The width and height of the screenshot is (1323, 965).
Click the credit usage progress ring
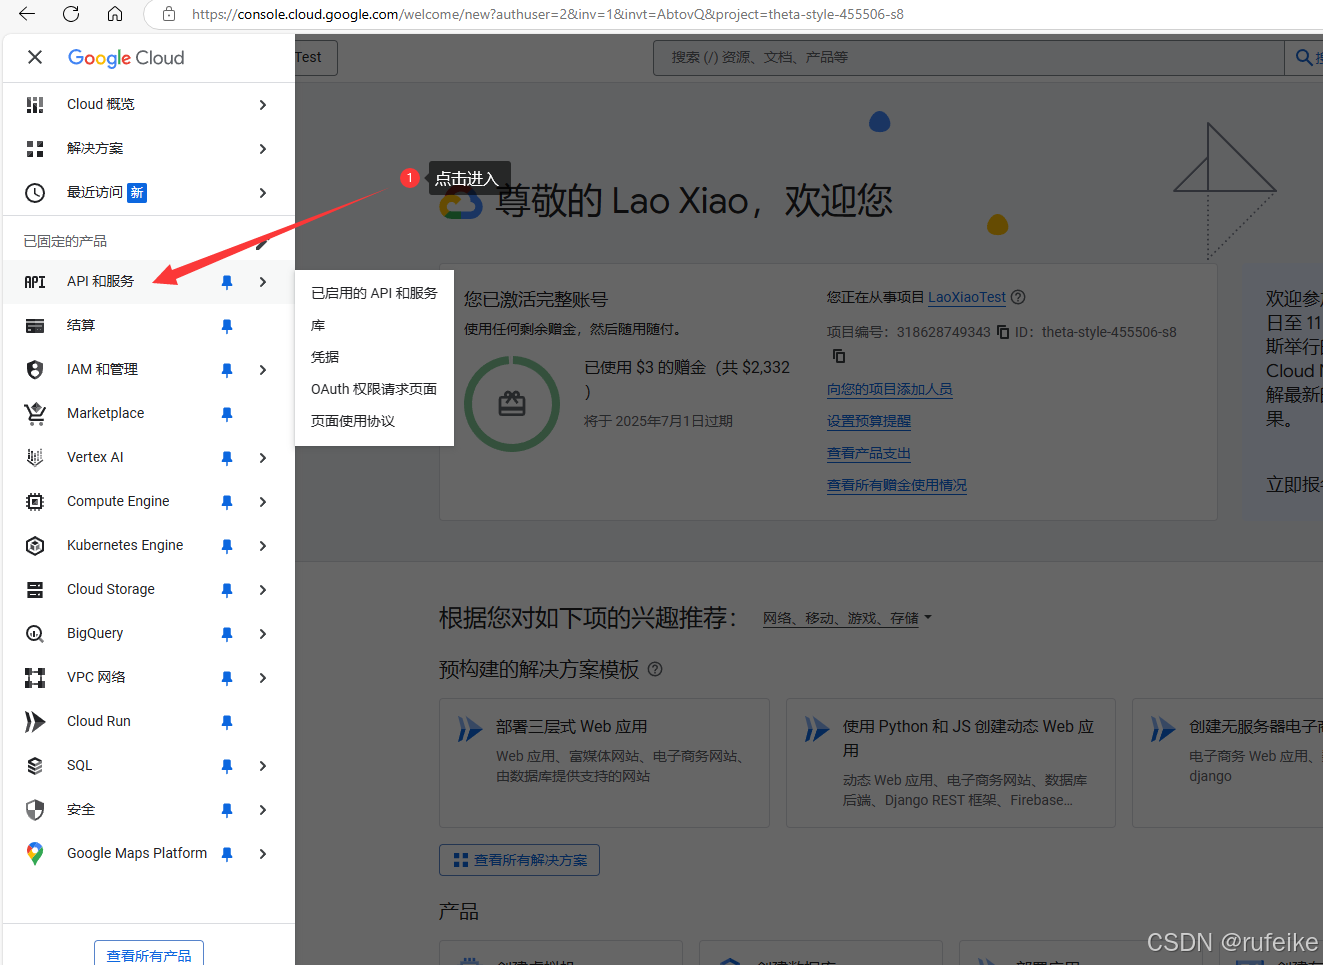[512, 404]
